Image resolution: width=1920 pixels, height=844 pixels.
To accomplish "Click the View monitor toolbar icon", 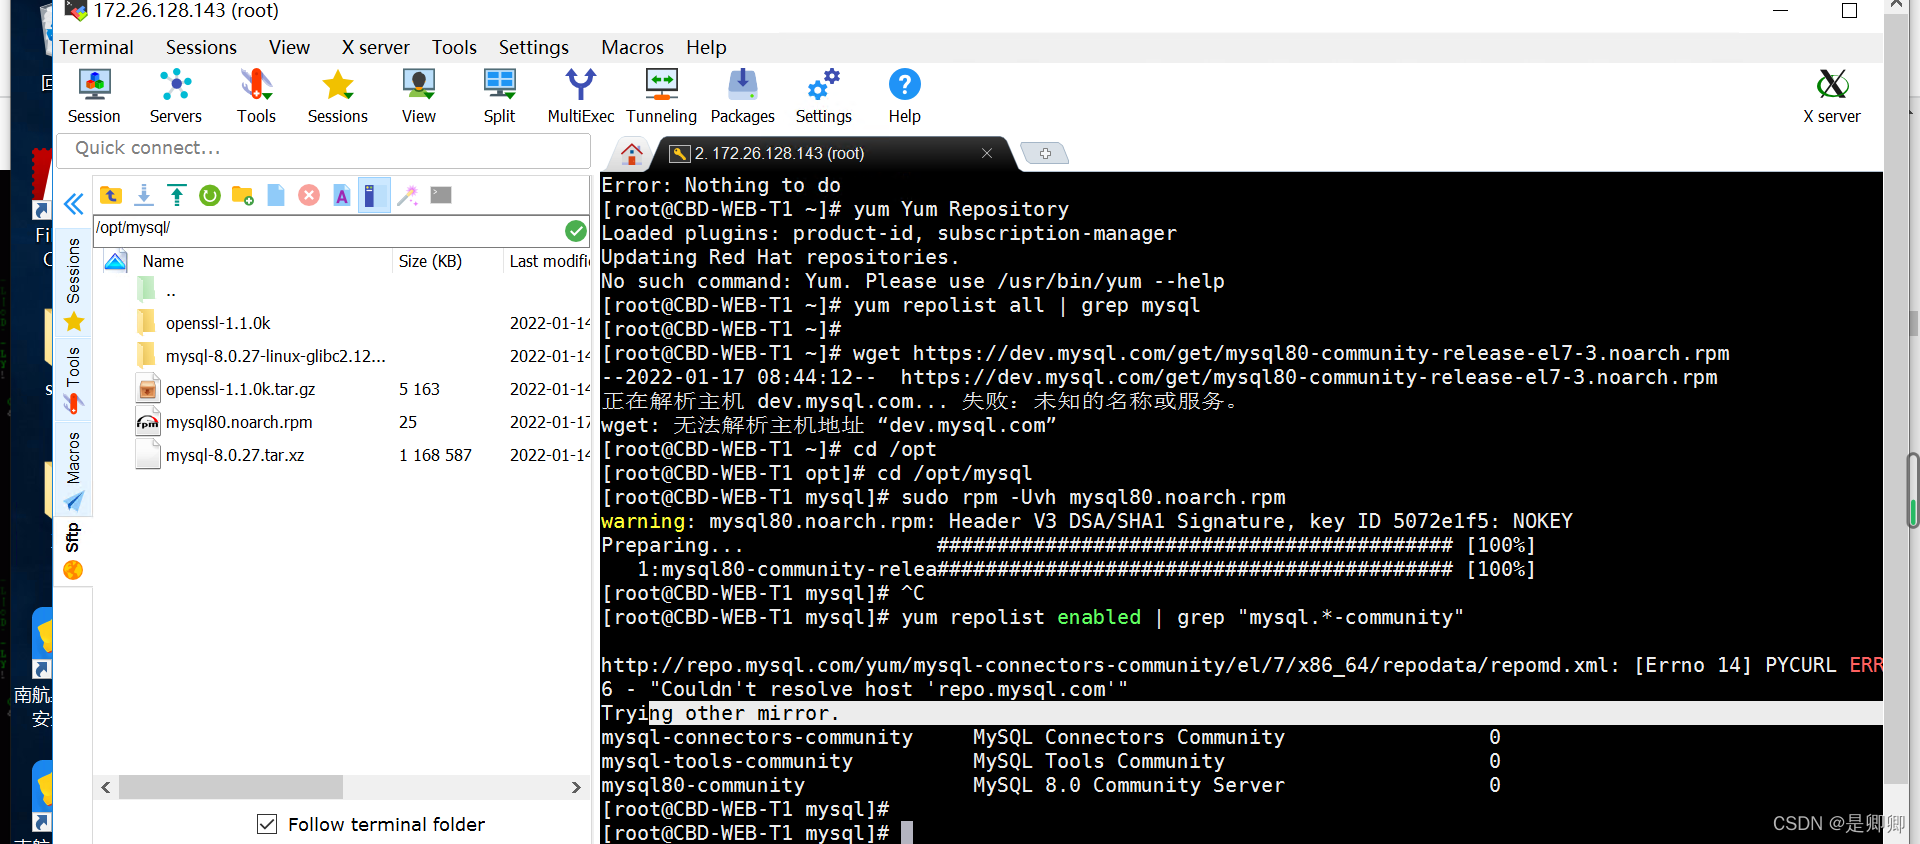I will click(x=419, y=97).
